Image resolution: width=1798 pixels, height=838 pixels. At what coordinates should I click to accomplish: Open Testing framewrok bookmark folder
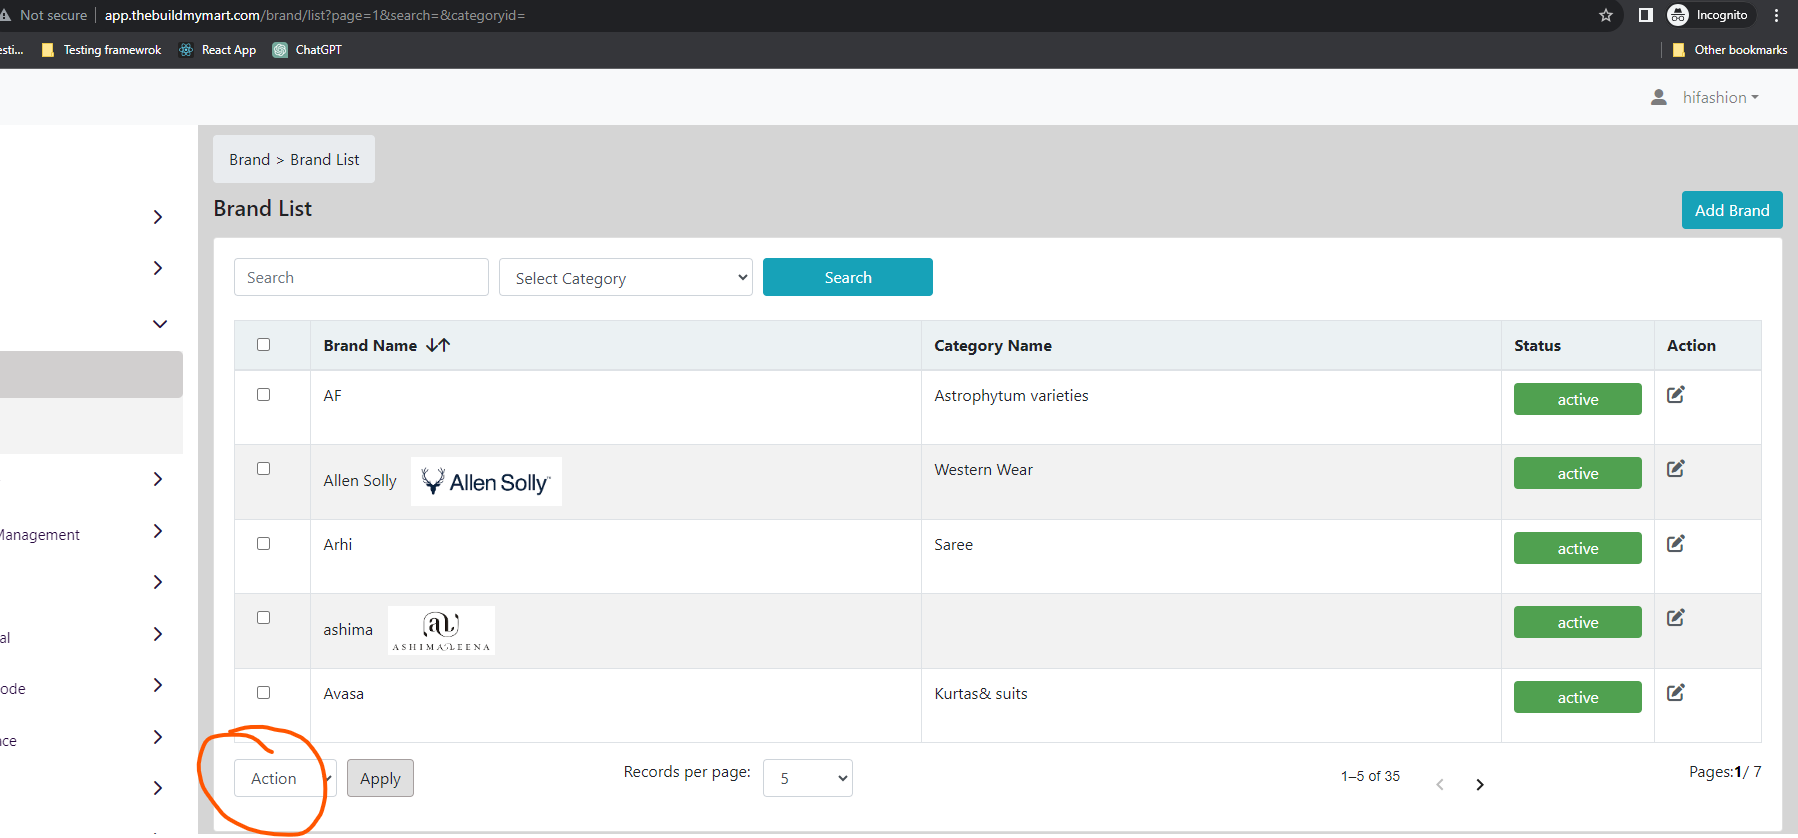click(x=101, y=50)
